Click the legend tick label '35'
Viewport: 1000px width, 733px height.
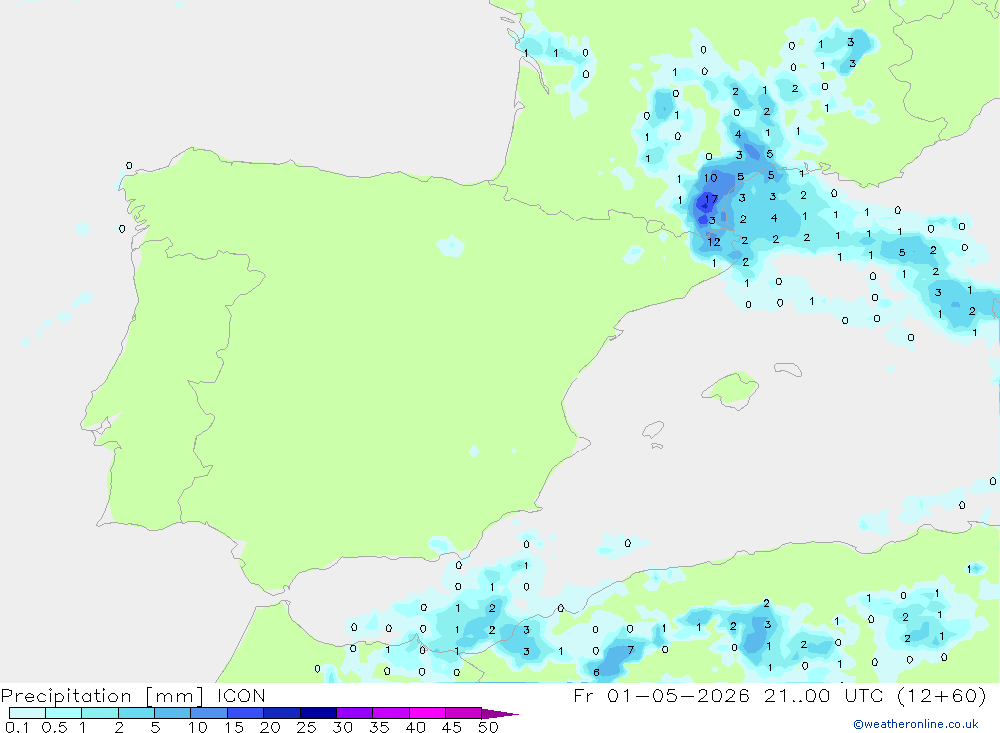(379, 727)
